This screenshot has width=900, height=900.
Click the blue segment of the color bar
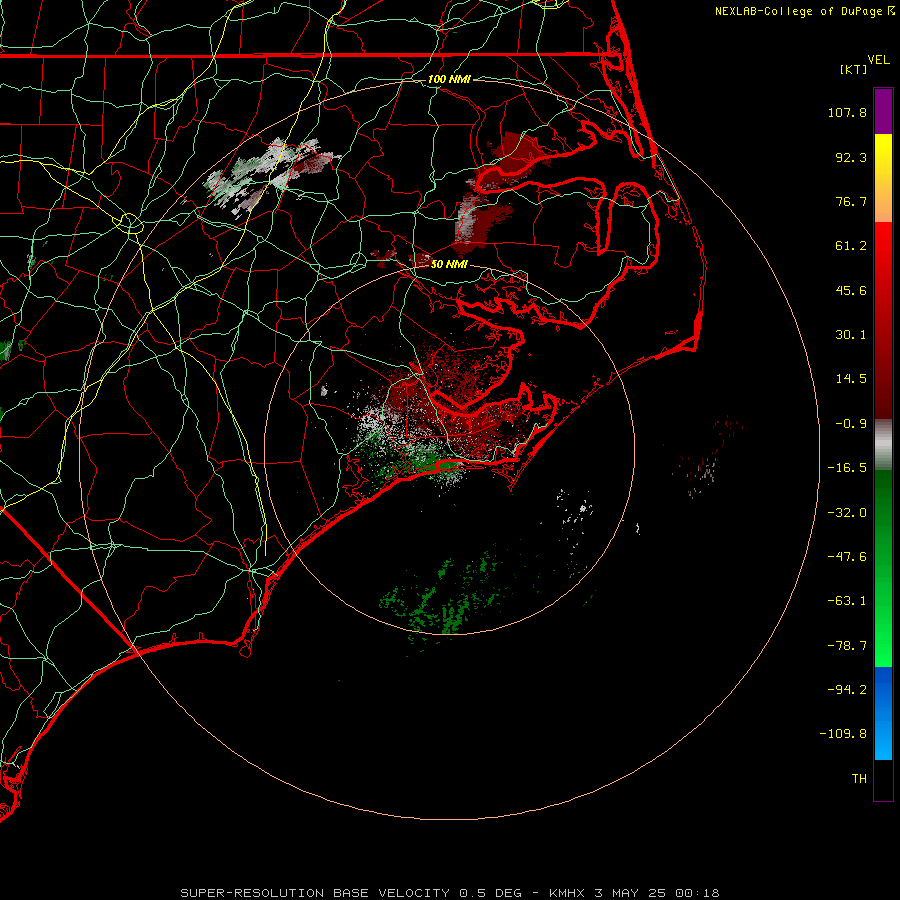click(x=883, y=713)
